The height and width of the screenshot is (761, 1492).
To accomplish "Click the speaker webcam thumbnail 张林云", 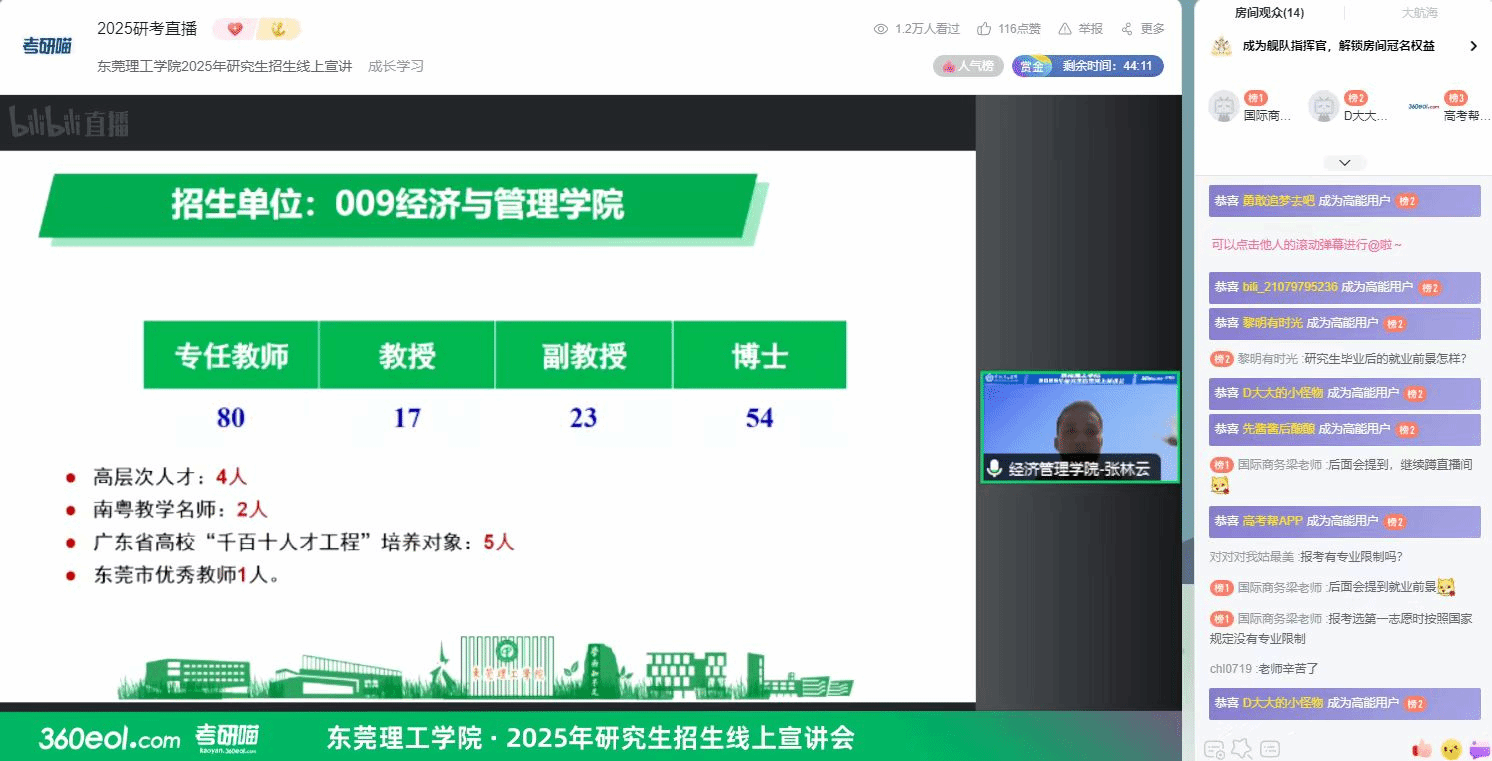I will click(x=1080, y=427).
